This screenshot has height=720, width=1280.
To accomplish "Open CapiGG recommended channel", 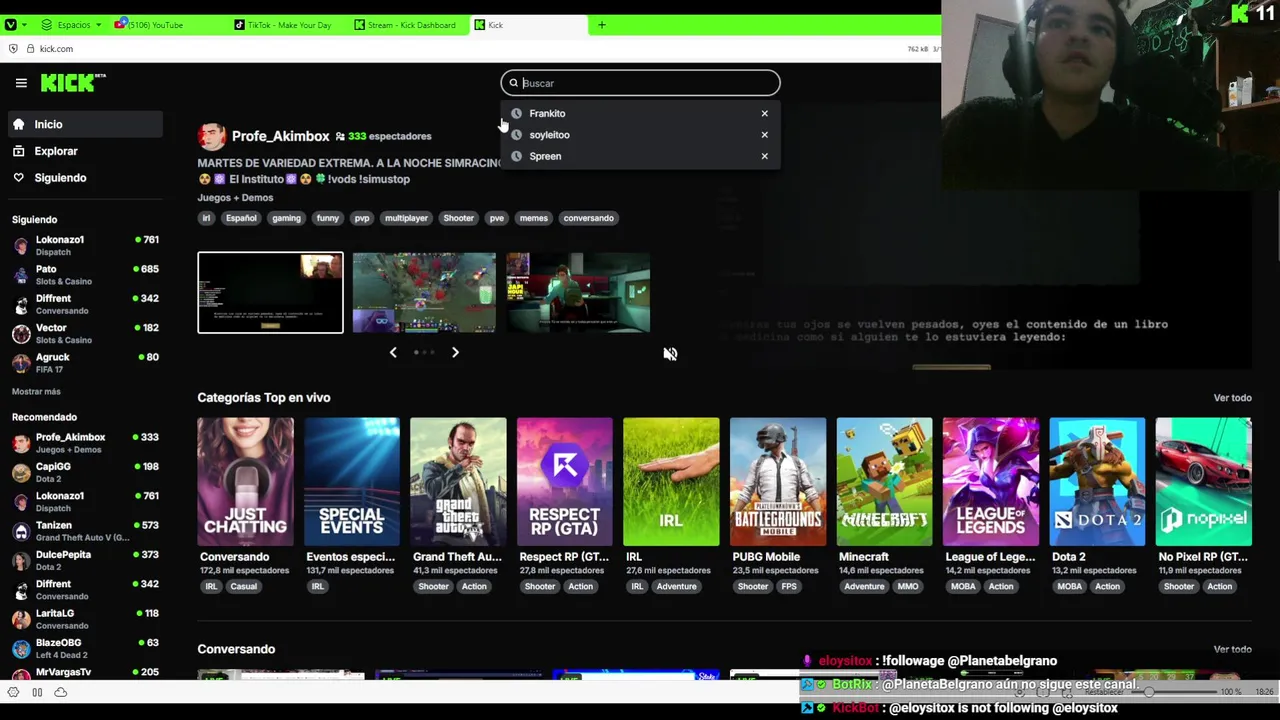I will coord(85,472).
